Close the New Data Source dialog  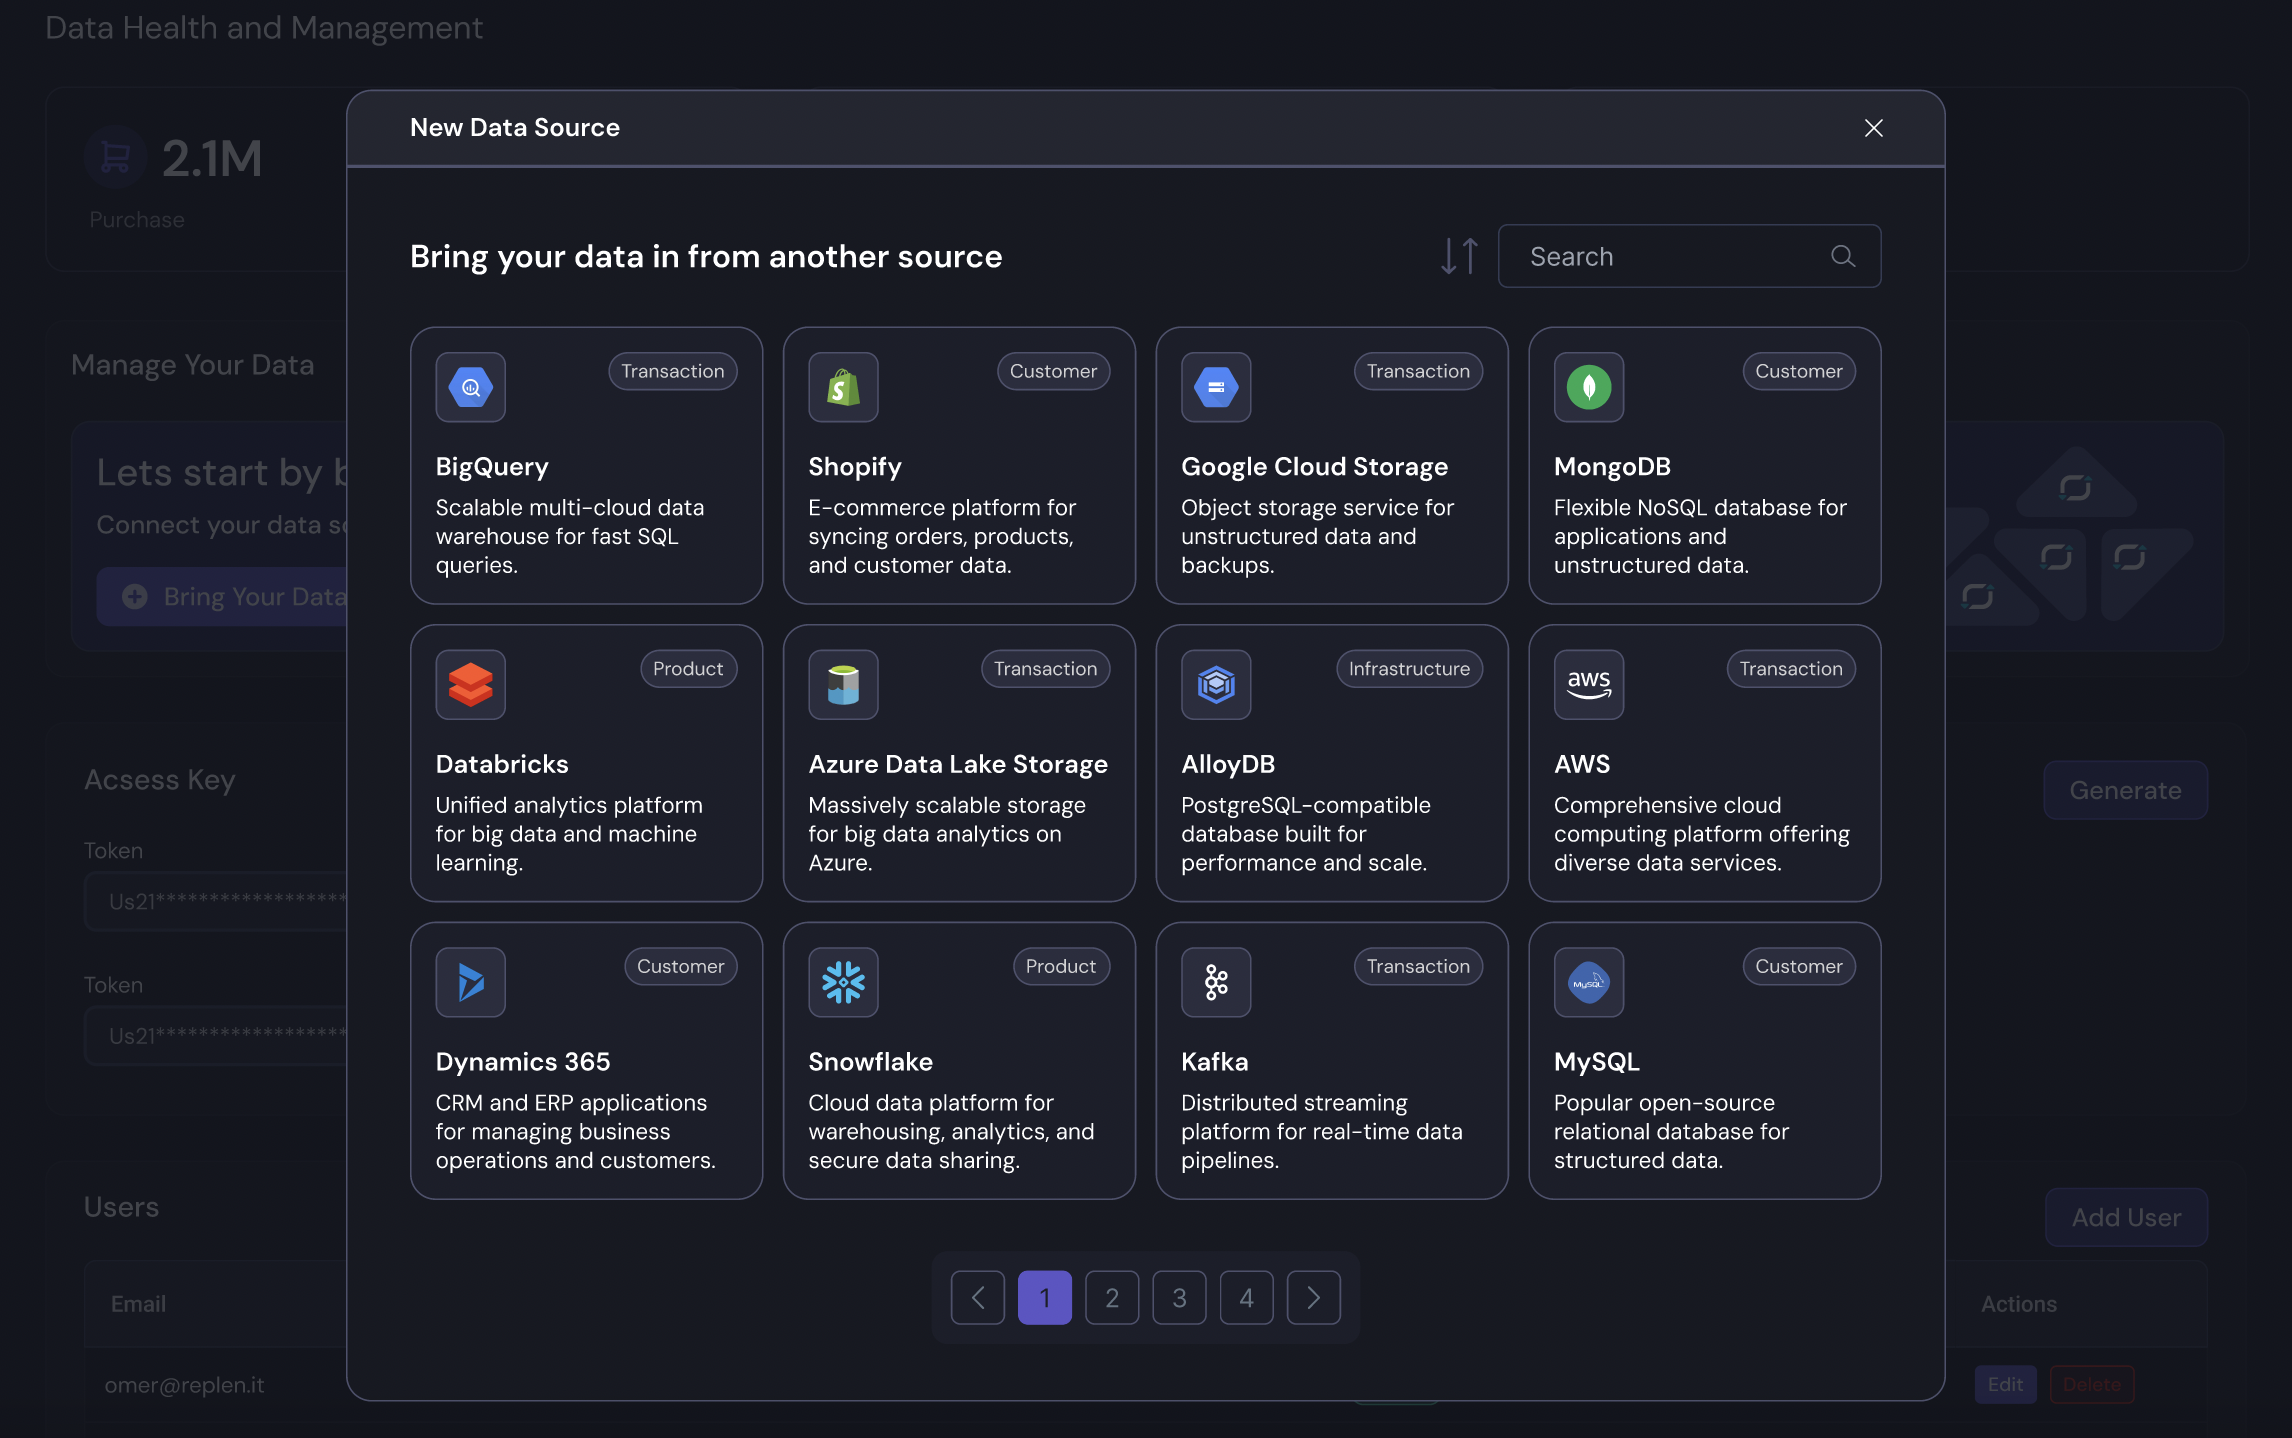pyautogui.click(x=1873, y=128)
